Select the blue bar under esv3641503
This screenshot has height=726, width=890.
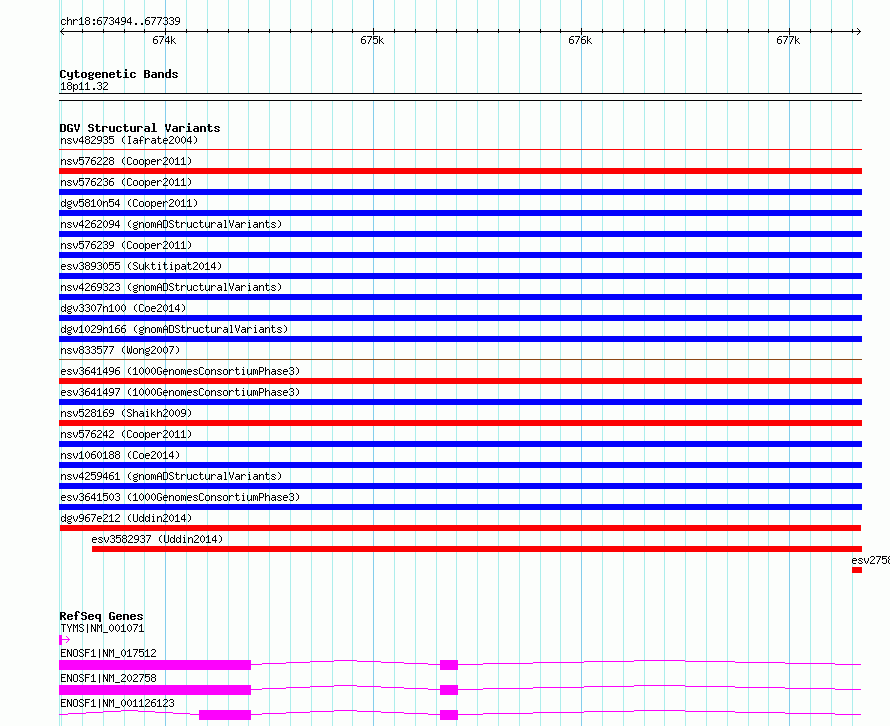tap(460, 507)
